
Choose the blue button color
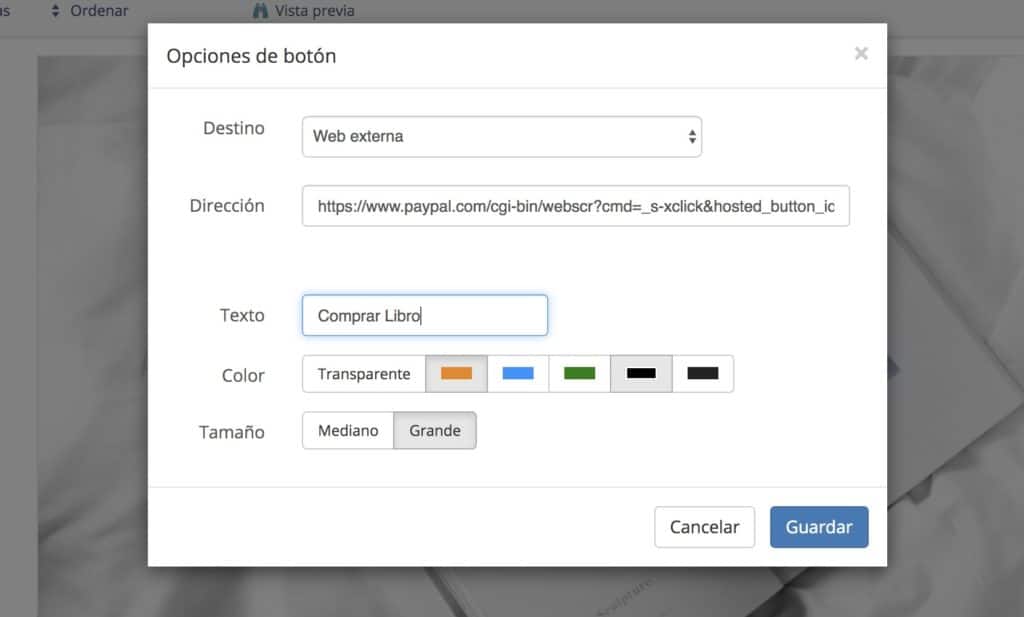click(518, 374)
